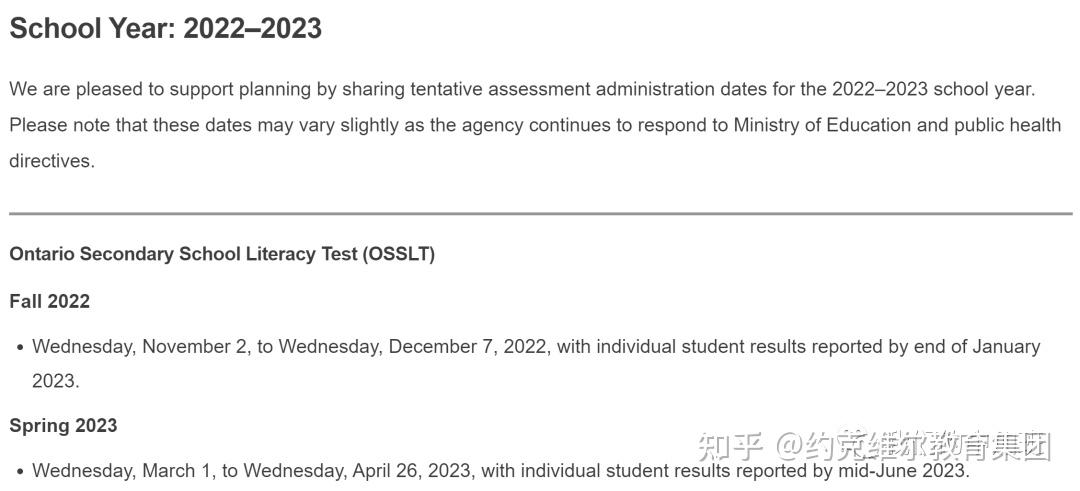Click the "Fall 2022" subheading
The height and width of the screenshot is (491, 1080).
[x=50, y=301]
